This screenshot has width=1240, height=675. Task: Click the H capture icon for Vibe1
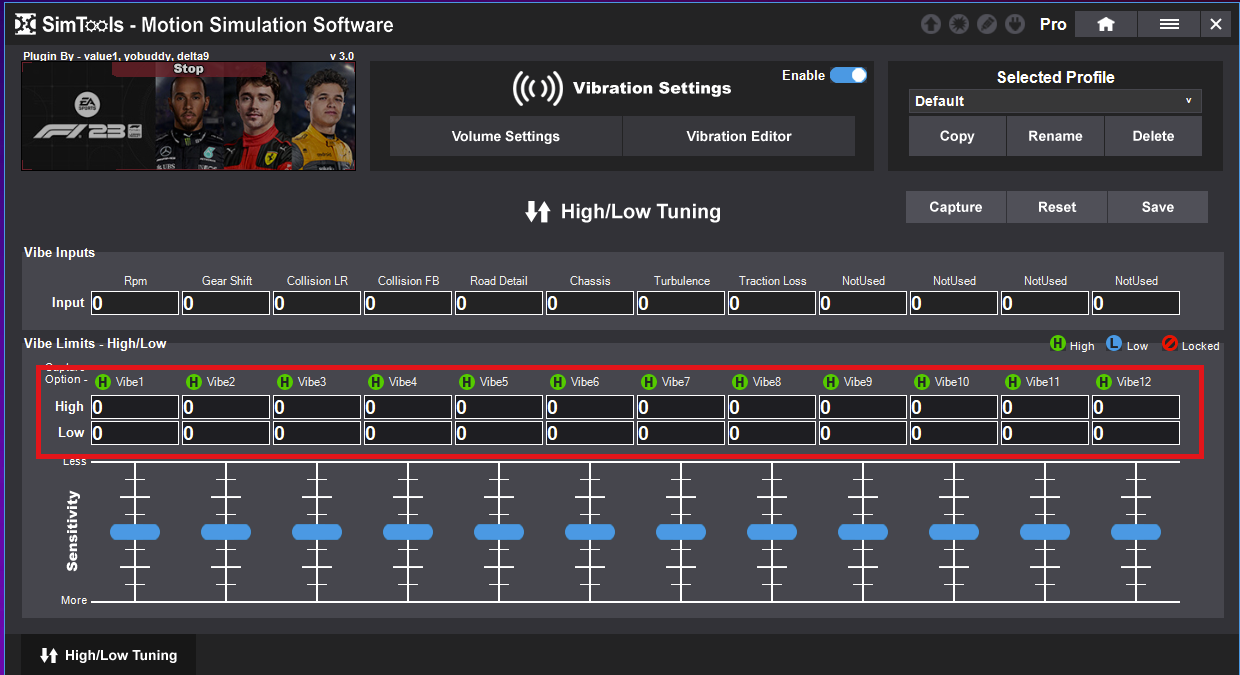click(103, 381)
